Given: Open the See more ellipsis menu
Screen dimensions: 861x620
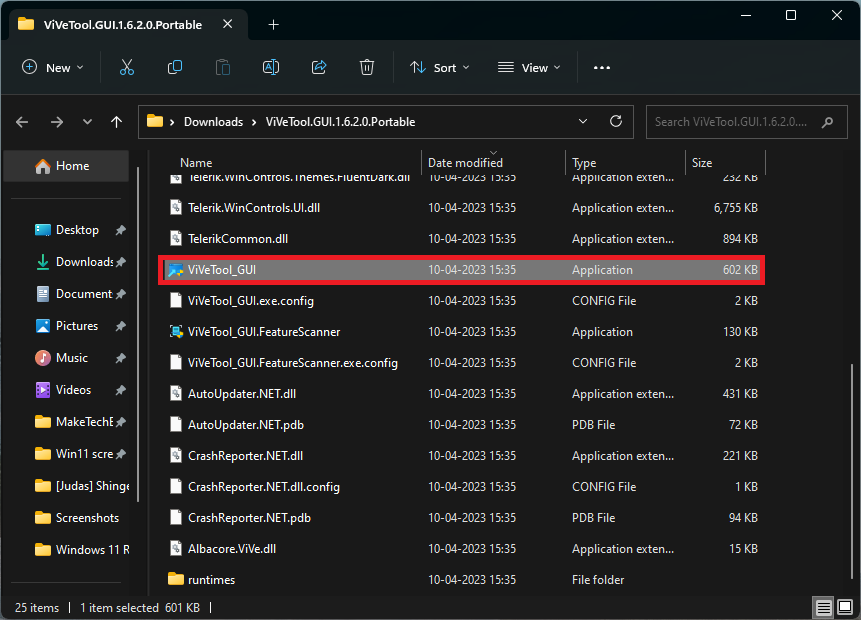Looking at the screenshot, I should (601, 67).
